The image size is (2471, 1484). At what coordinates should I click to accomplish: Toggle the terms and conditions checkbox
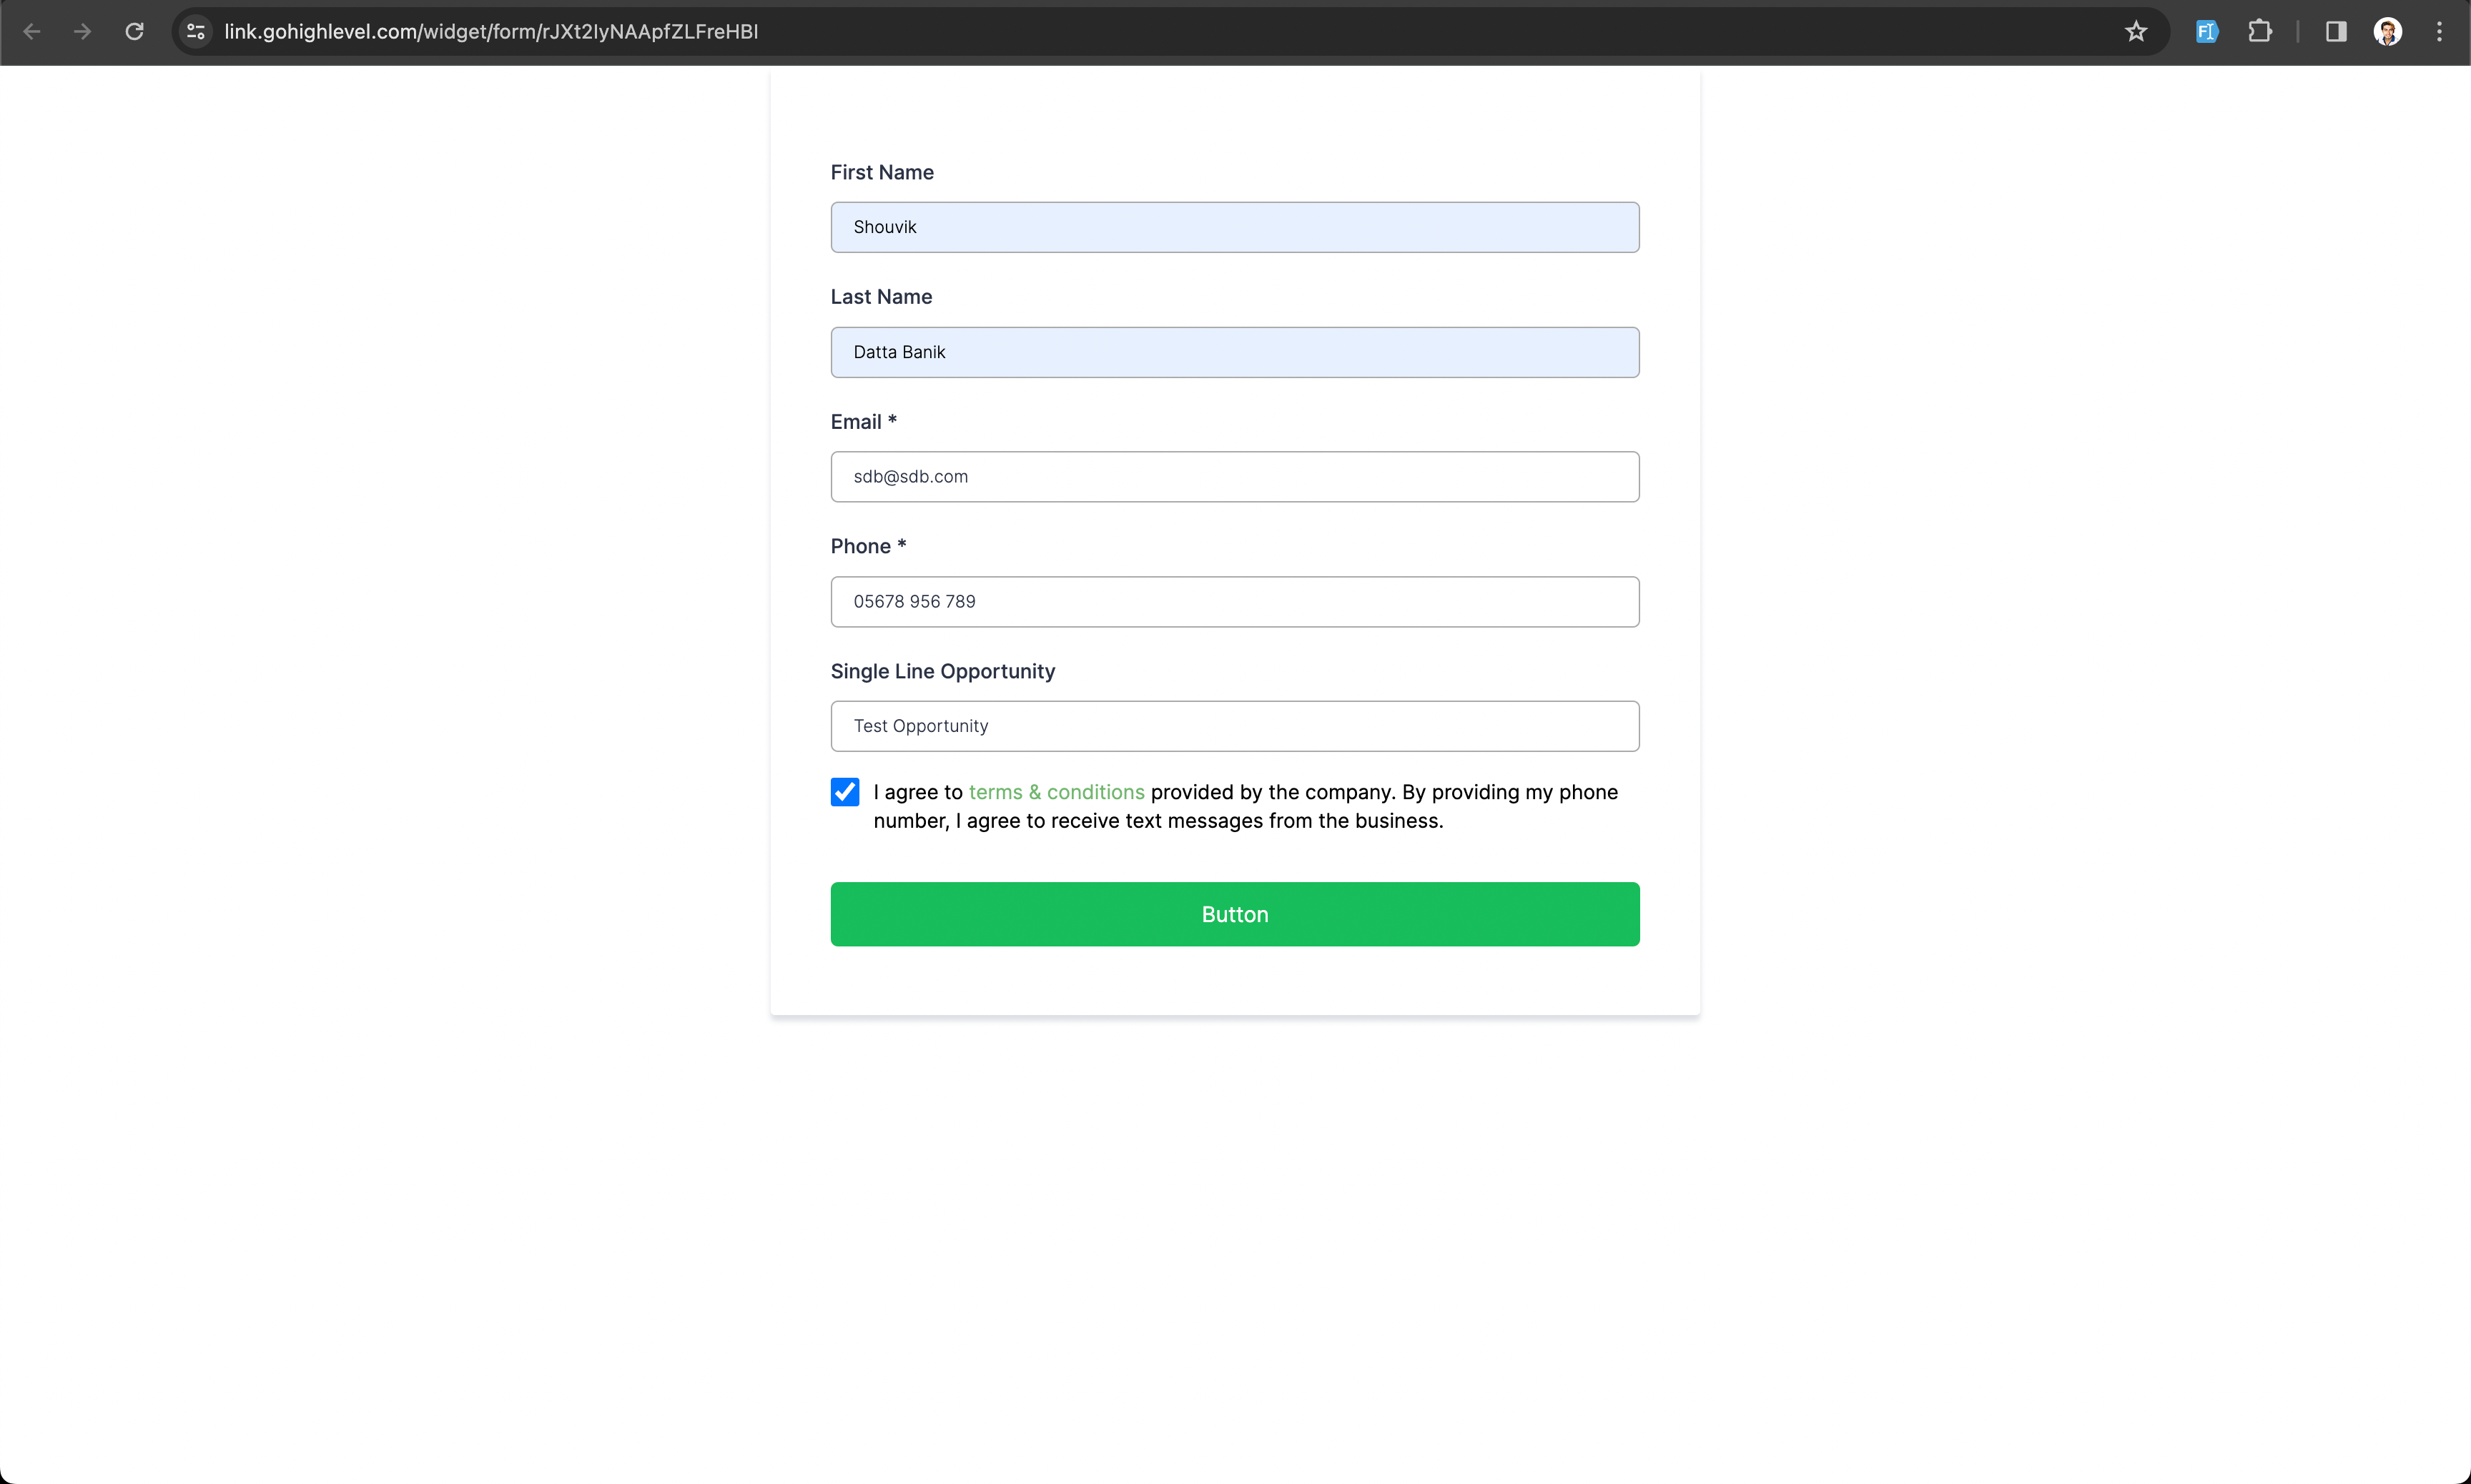click(845, 792)
